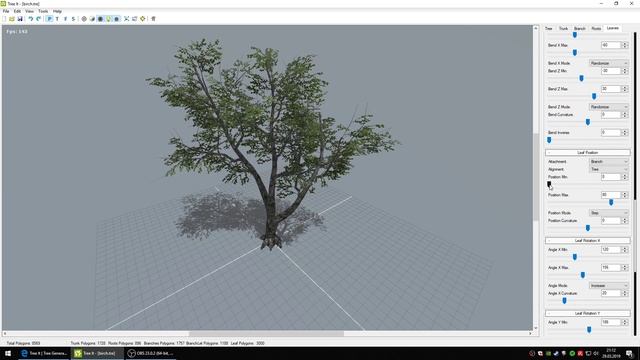Switch to the Trunk tab
The width and height of the screenshot is (640, 360).
tap(563, 29)
